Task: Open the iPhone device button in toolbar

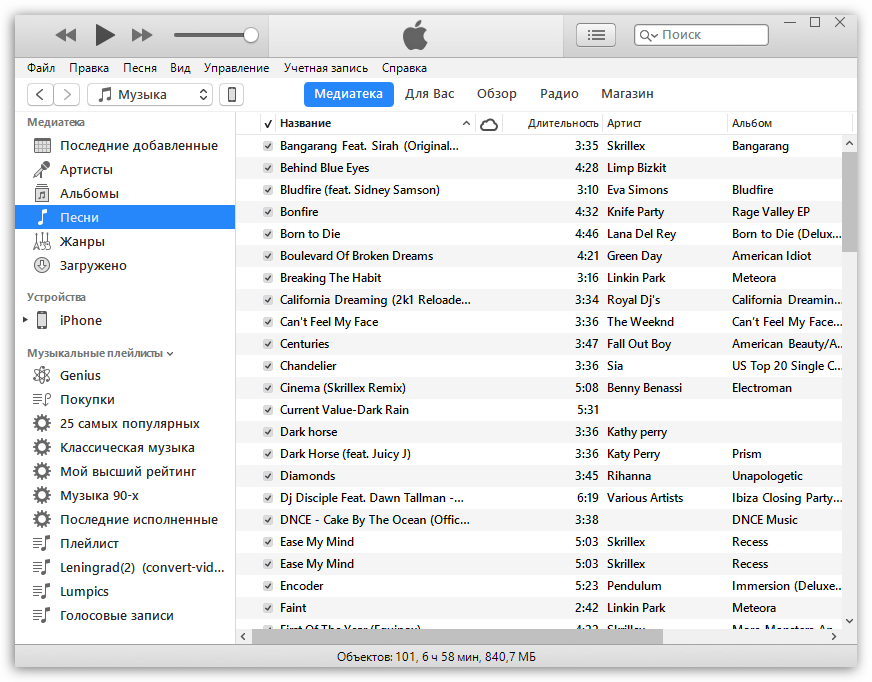Action: [231, 94]
